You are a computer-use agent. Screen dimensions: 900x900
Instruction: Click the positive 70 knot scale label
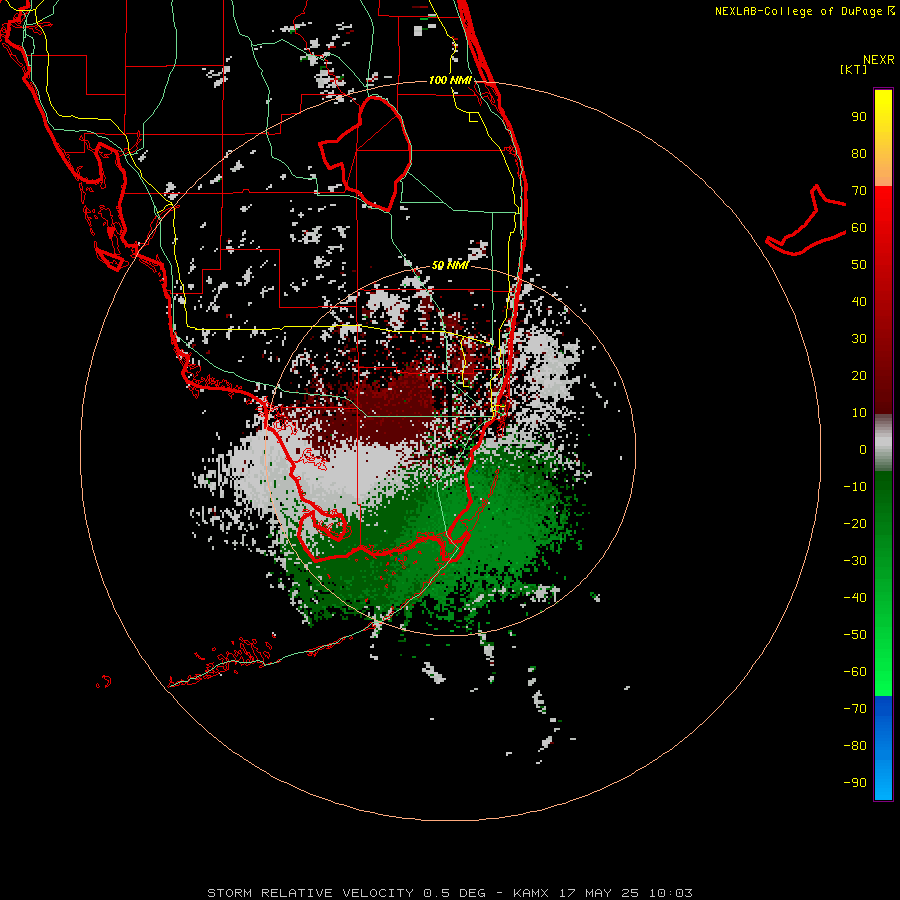click(859, 191)
